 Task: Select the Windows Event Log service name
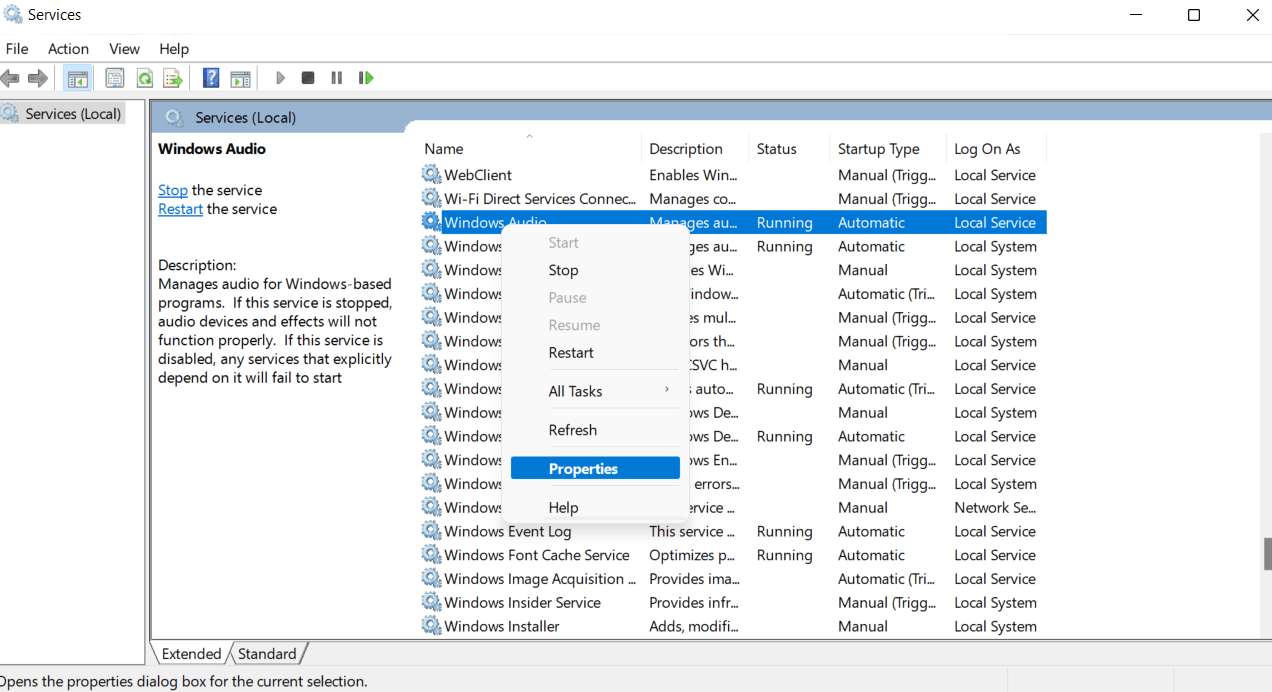pos(508,531)
